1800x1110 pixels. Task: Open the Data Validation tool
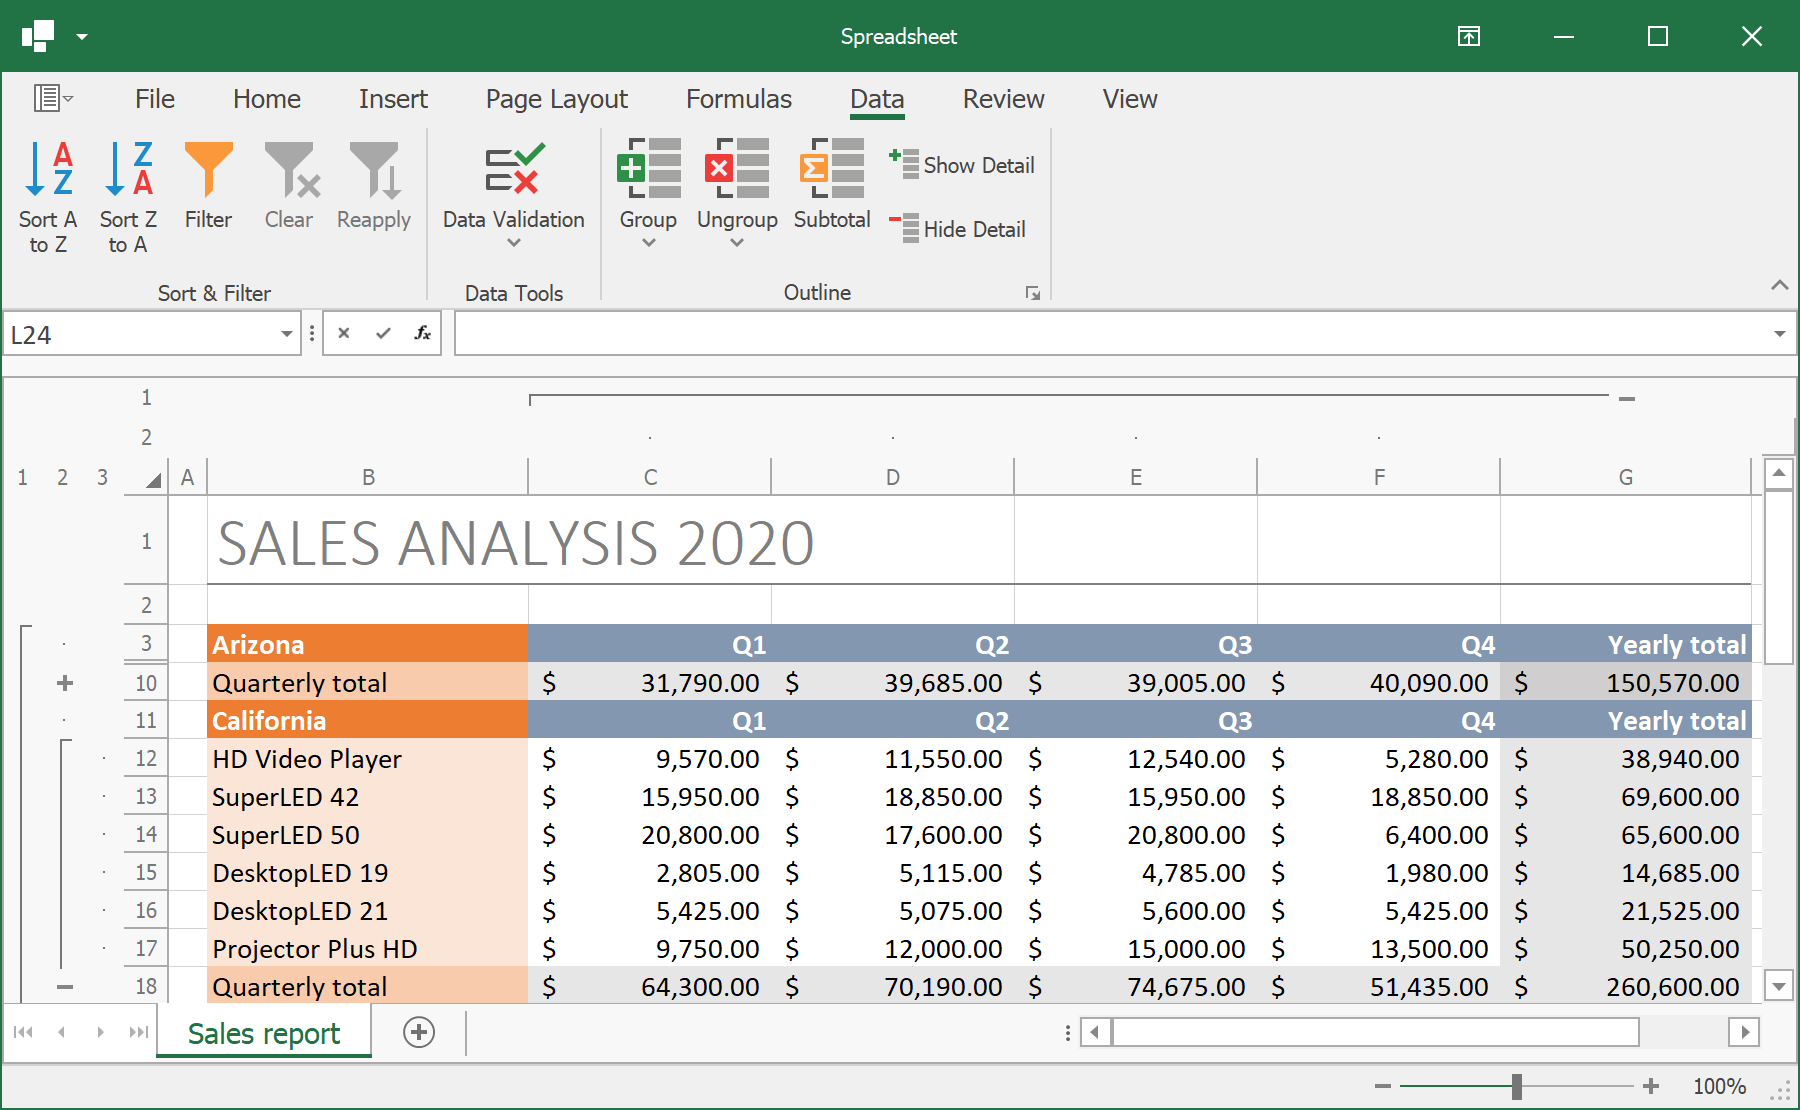(513, 170)
